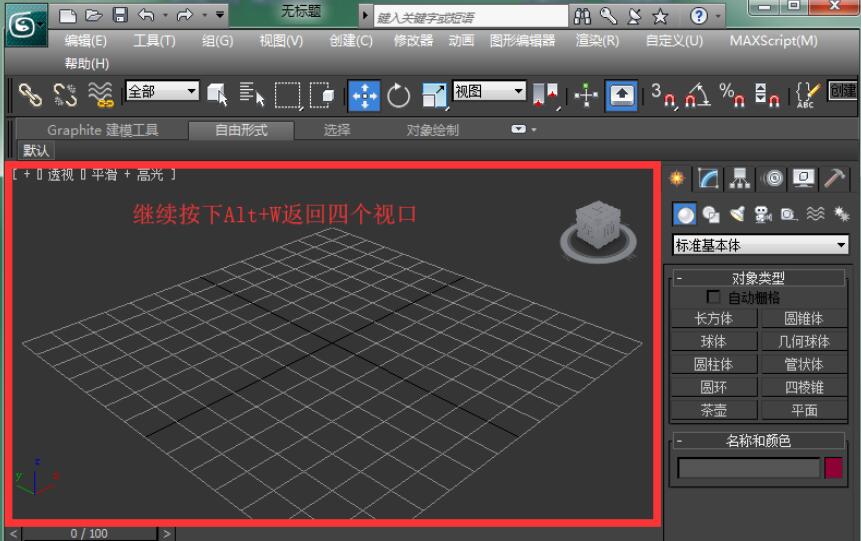
Task: Open Utilities hammer panel tab
Action: [835, 179]
